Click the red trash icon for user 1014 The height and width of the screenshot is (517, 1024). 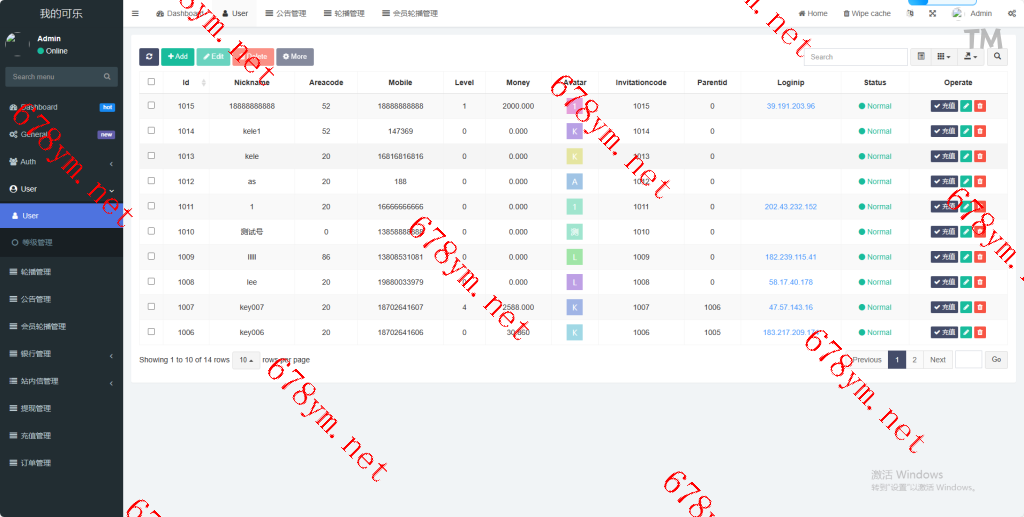pos(980,131)
